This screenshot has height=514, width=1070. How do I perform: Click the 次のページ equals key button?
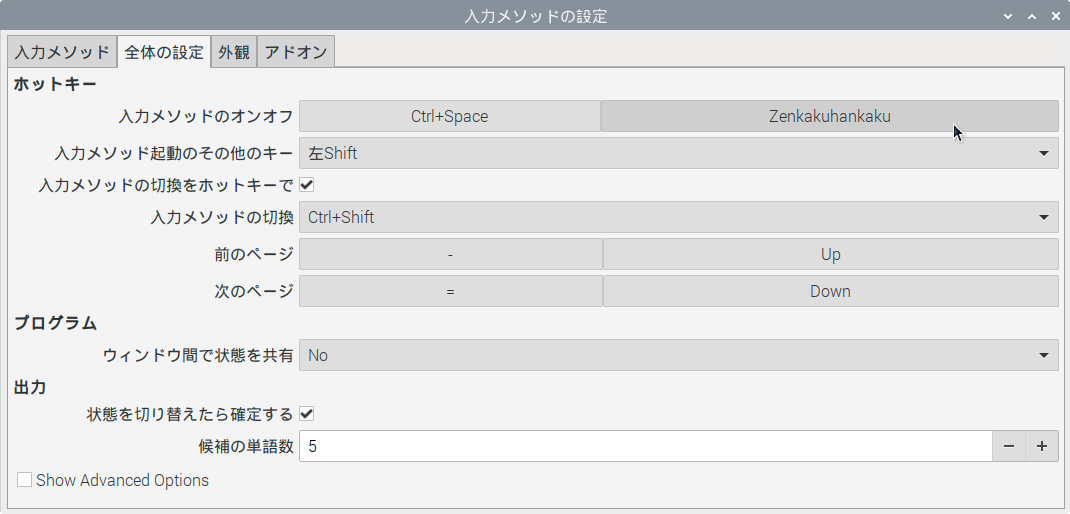point(450,292)
